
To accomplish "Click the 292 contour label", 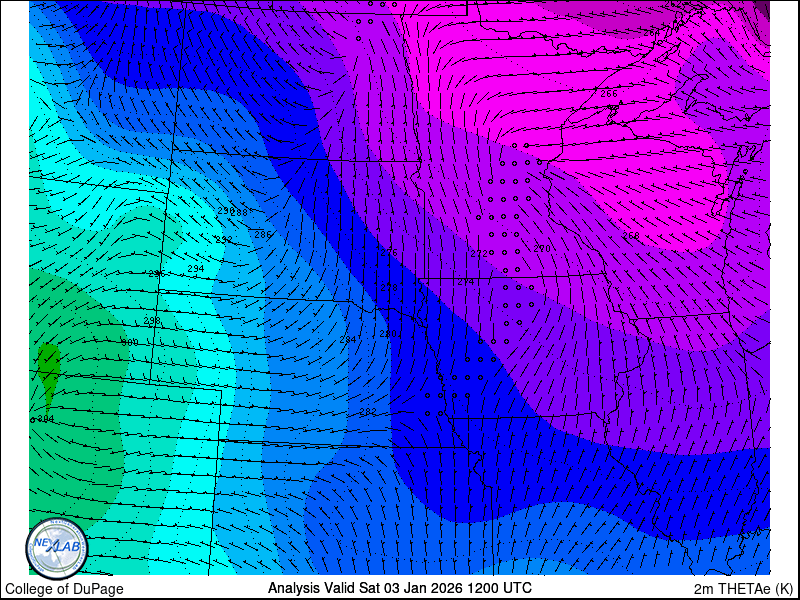I will pyautogui.click(x=224, y=239).
